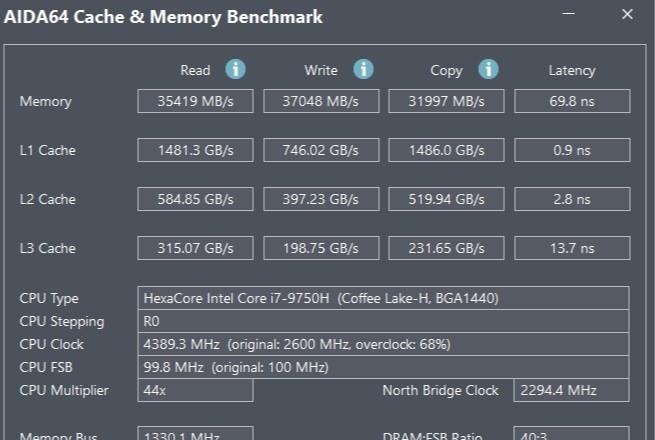This screenshot has width=655, height=440.
Task: Close the AIDA64 benchmark window
Action: pyautogui.click(x=627, y=14)
